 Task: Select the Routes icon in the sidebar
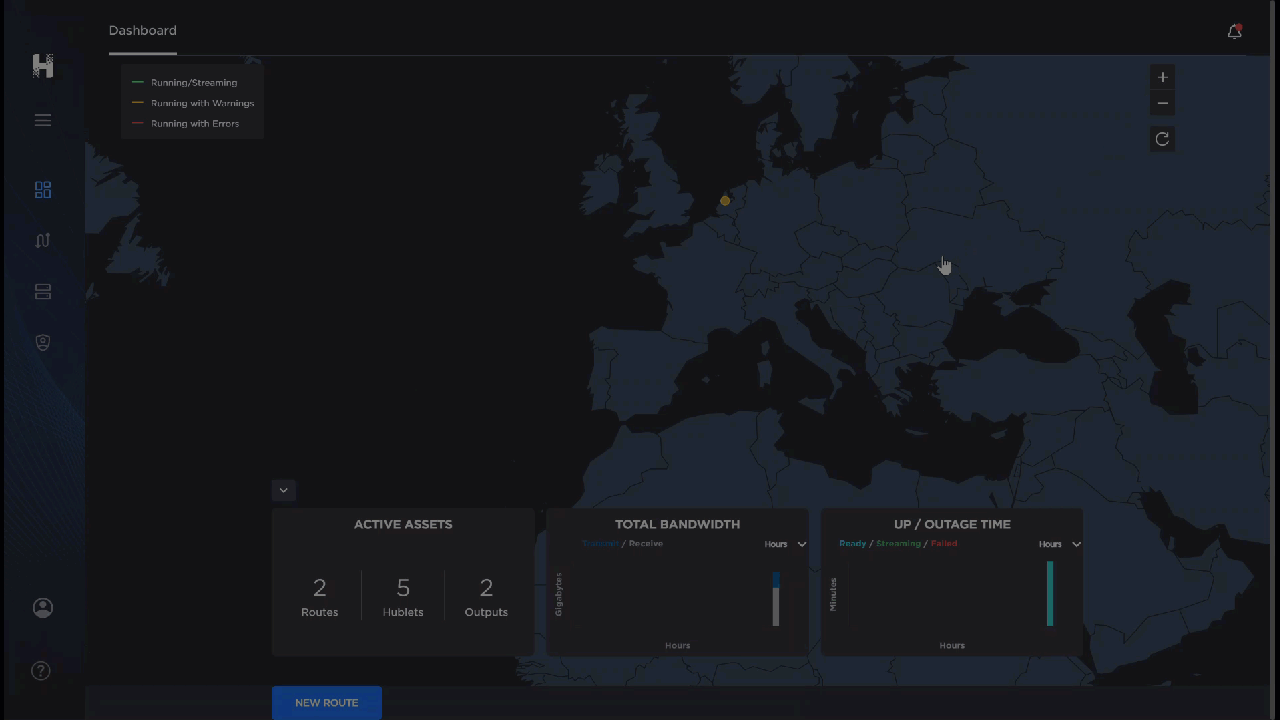tap(42, 240)
